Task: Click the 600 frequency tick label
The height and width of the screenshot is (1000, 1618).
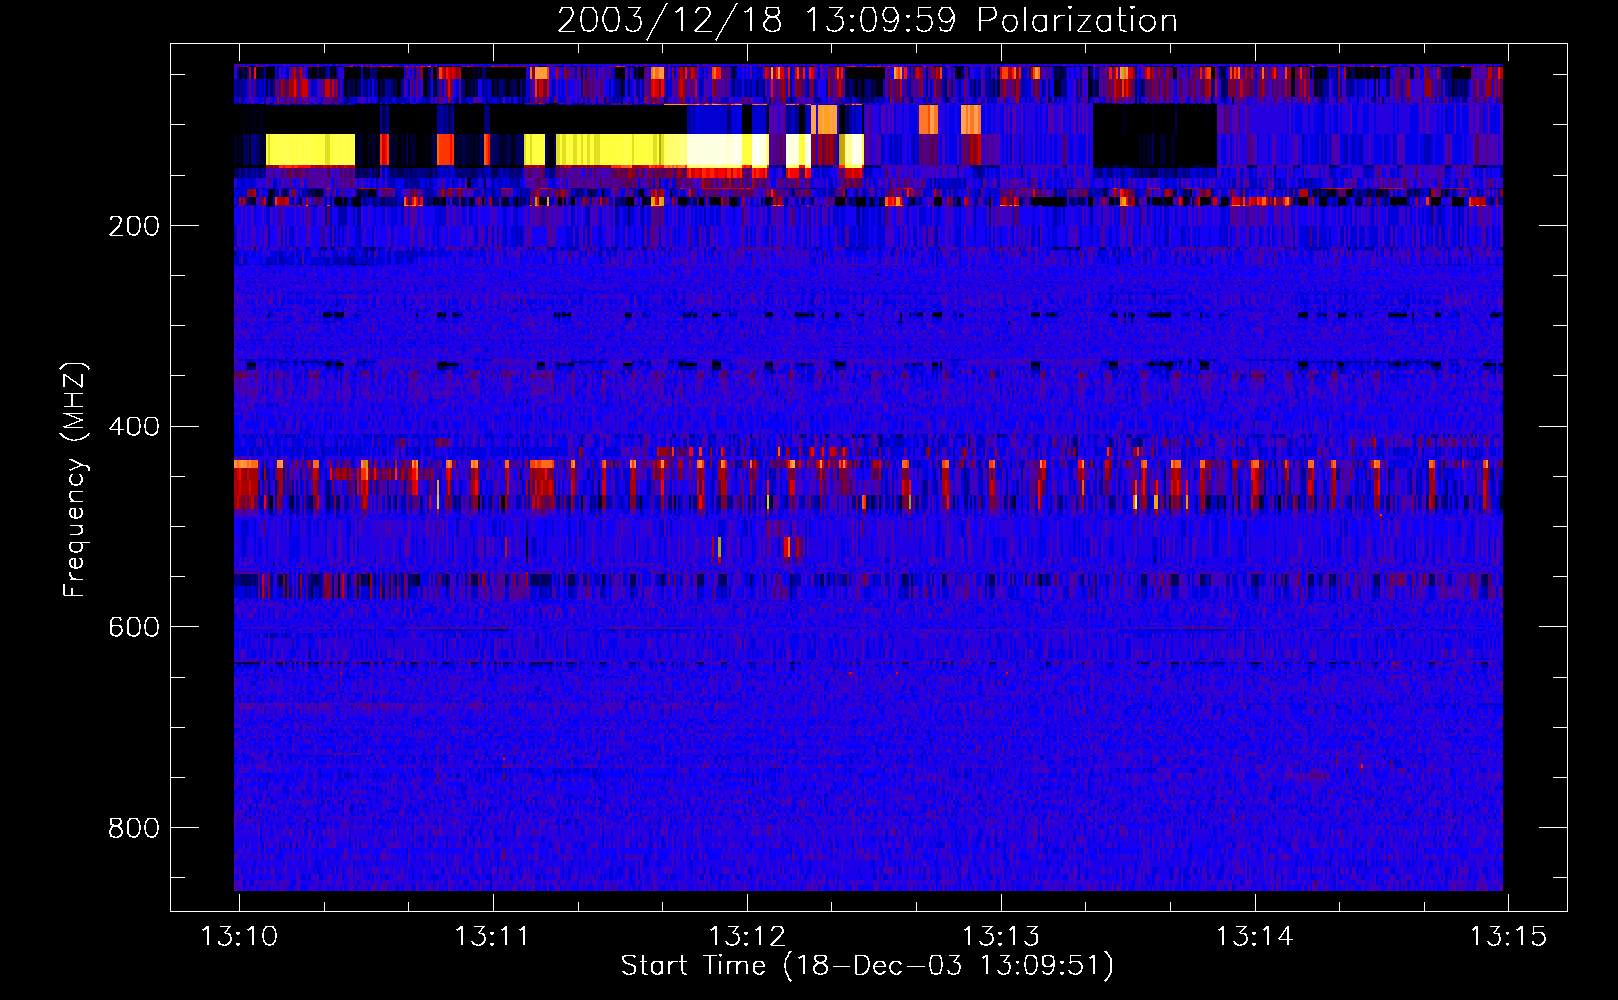Action: click(134, 627)
